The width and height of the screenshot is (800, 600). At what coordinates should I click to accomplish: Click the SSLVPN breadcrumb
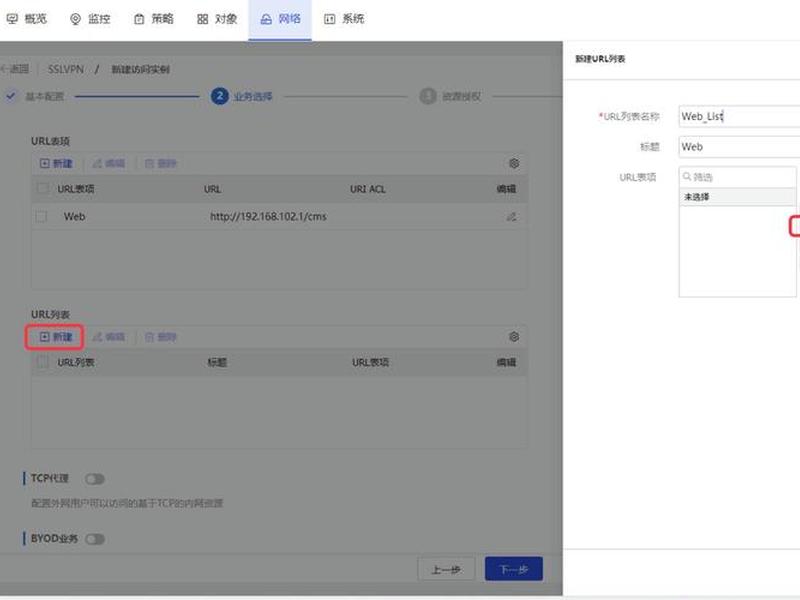click(x=66, y=69)
